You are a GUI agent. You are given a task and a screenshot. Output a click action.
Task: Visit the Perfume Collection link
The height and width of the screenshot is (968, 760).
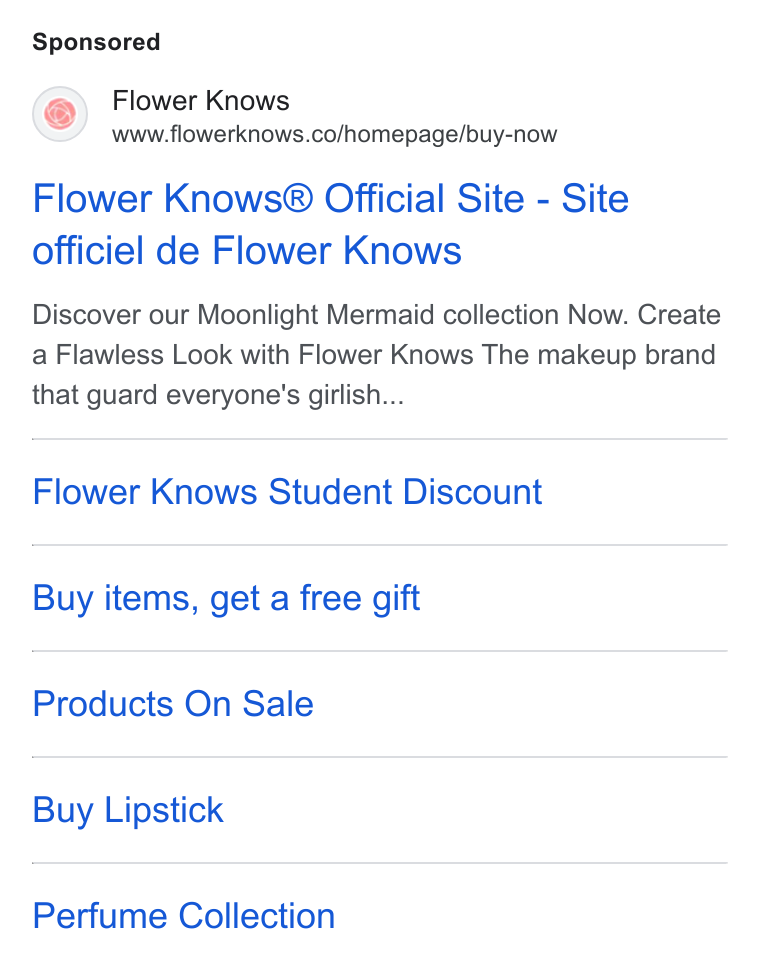click(x=184, y=916)
